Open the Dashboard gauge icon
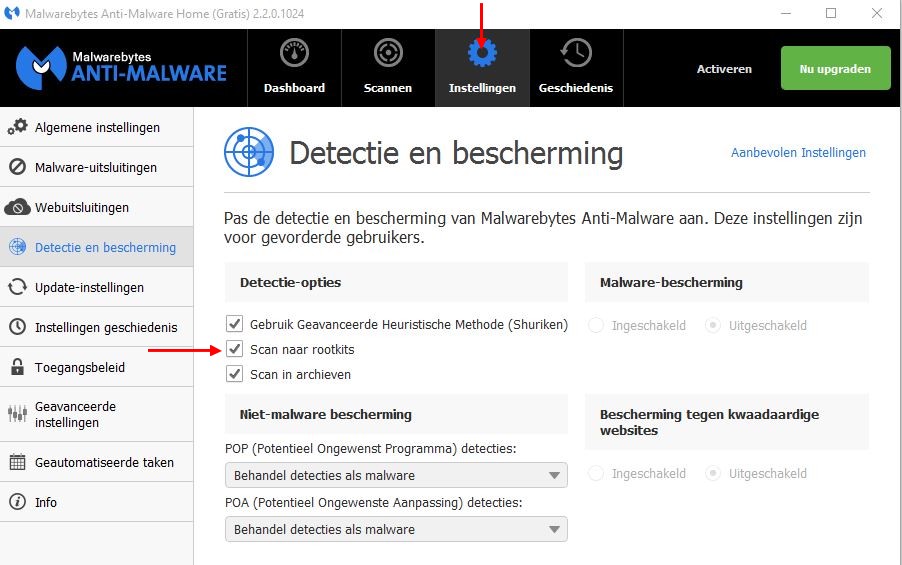This screenshot has height=565, width=902. [295, 53]
